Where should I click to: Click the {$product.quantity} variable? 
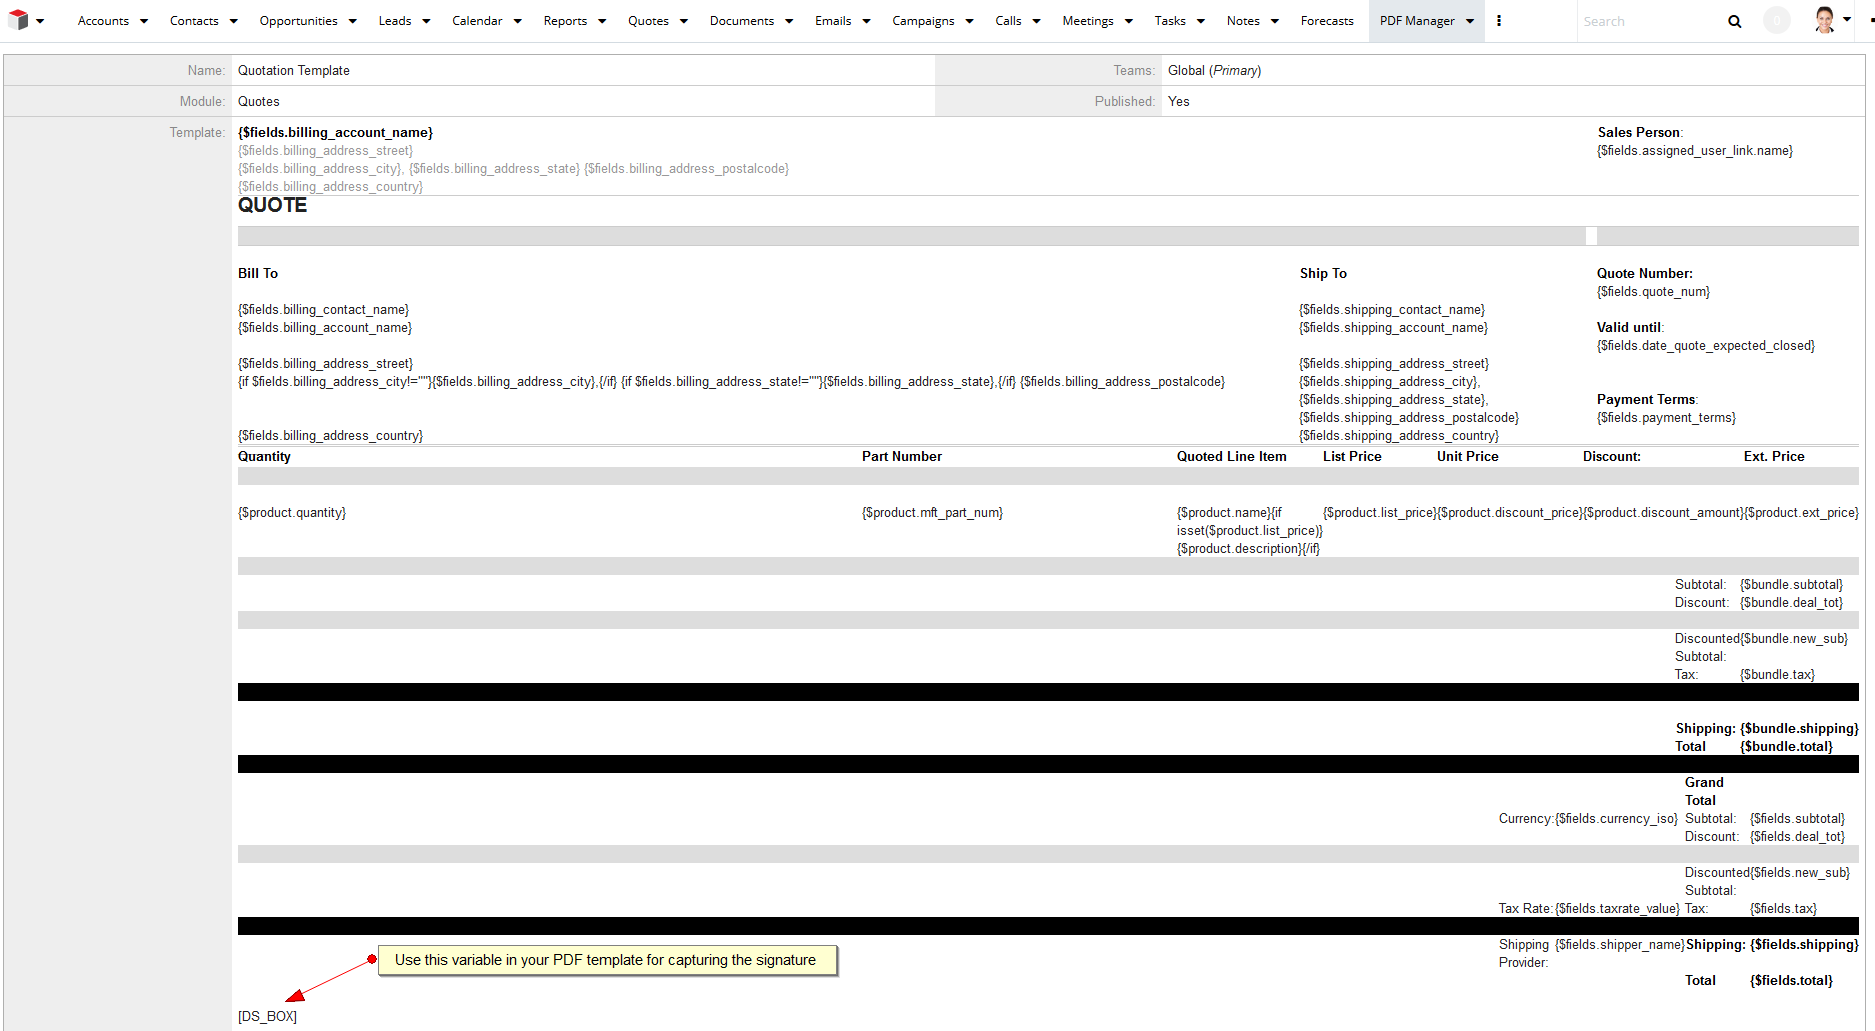[x=292, y=513]
